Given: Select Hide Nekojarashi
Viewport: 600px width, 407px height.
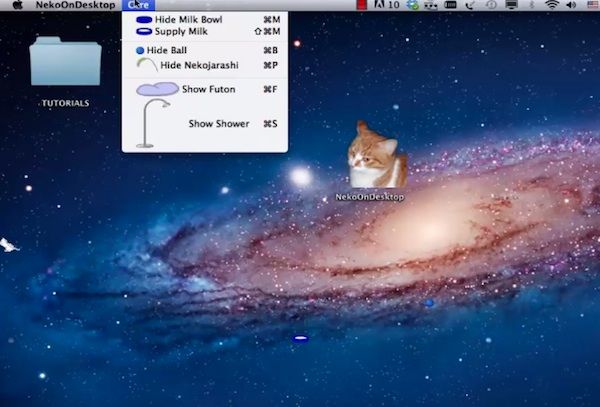Looking at the screenshot, I should point(205,65).
